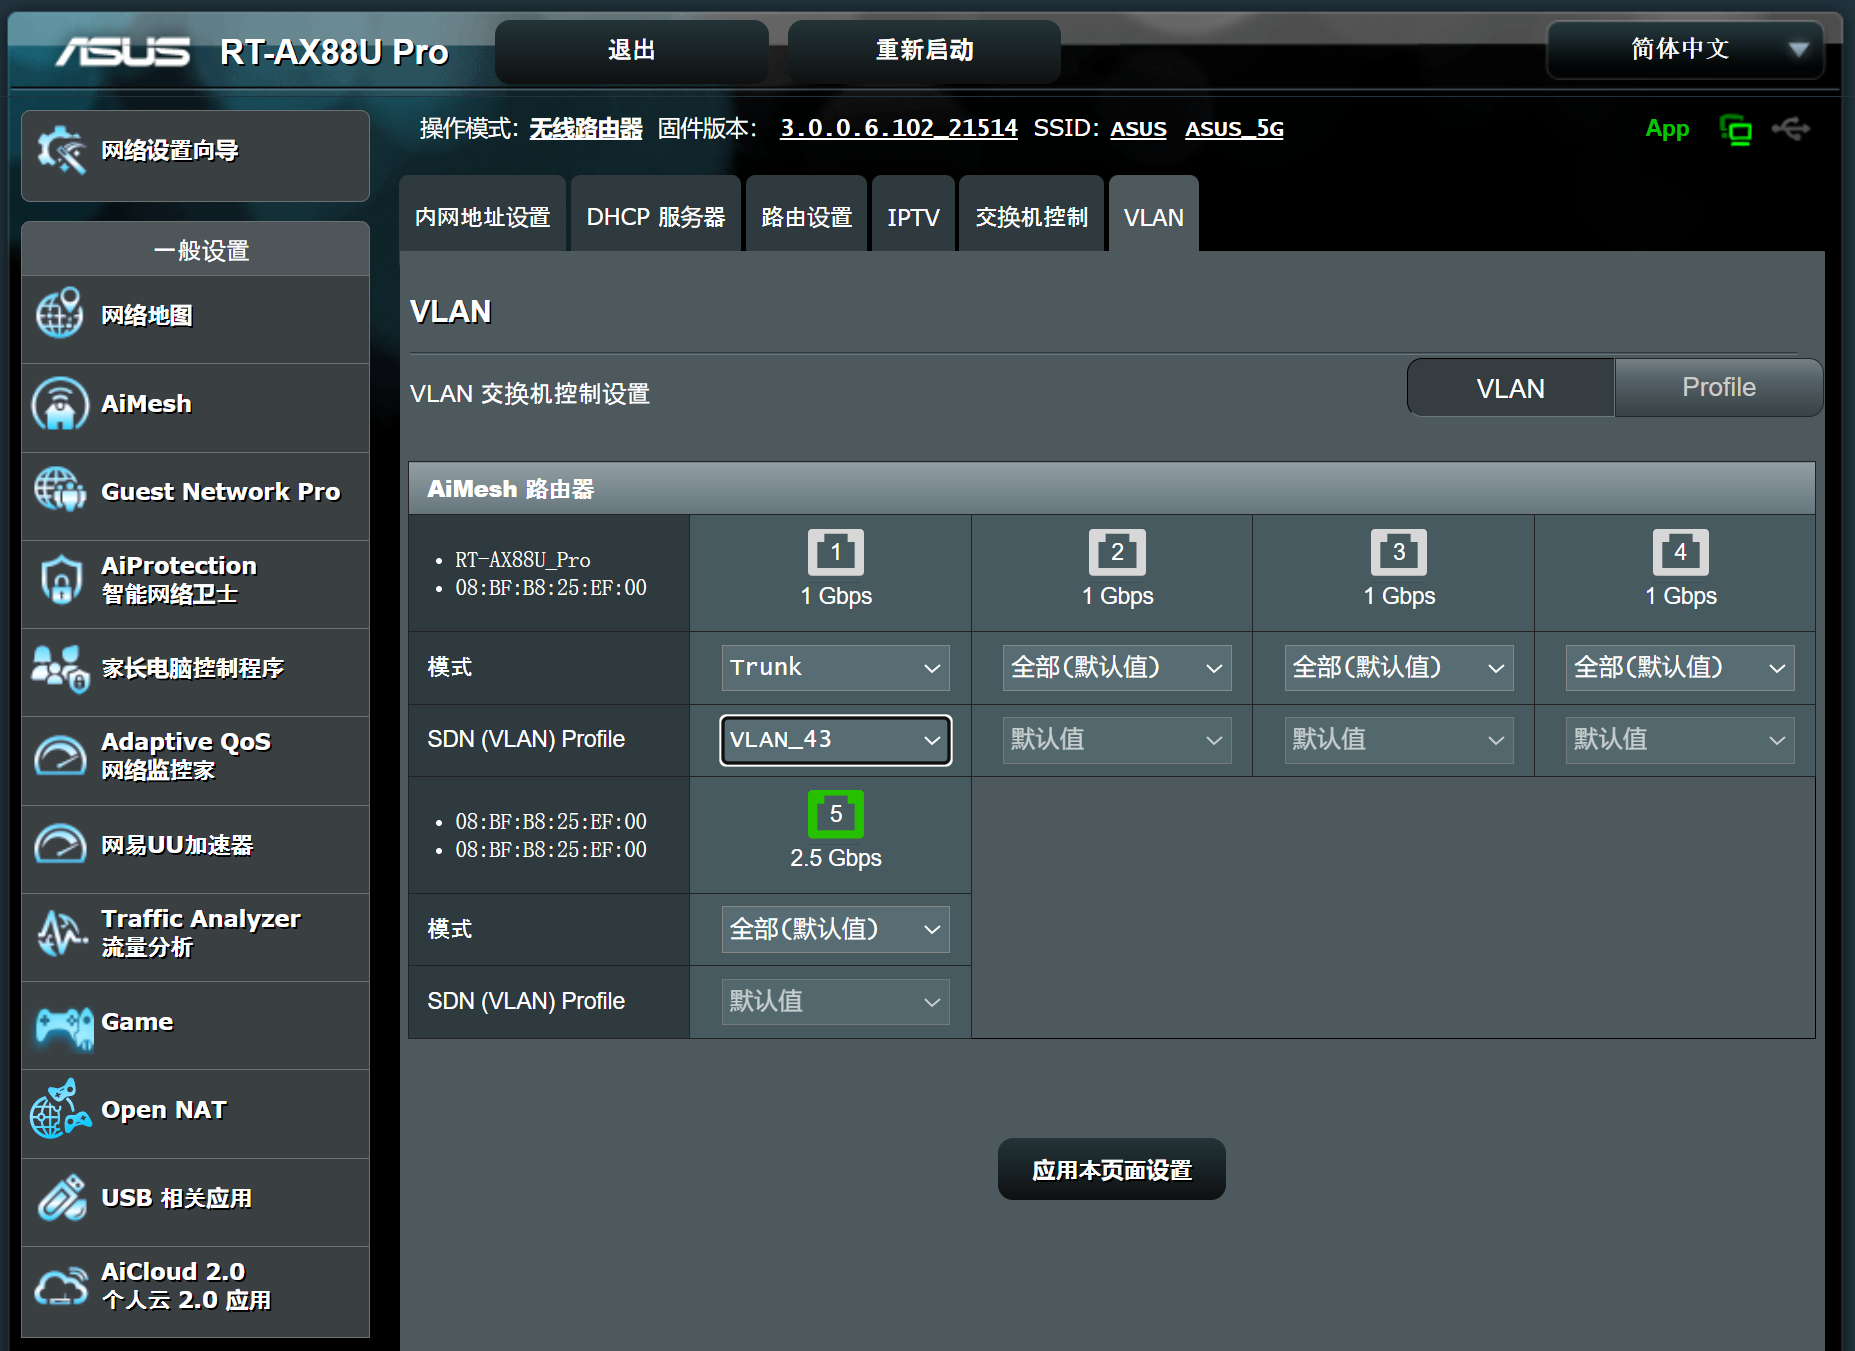Click the NetEase UU accelerator icon
This screenshot has width=1855, height=1351.
[x=60, y=844]
